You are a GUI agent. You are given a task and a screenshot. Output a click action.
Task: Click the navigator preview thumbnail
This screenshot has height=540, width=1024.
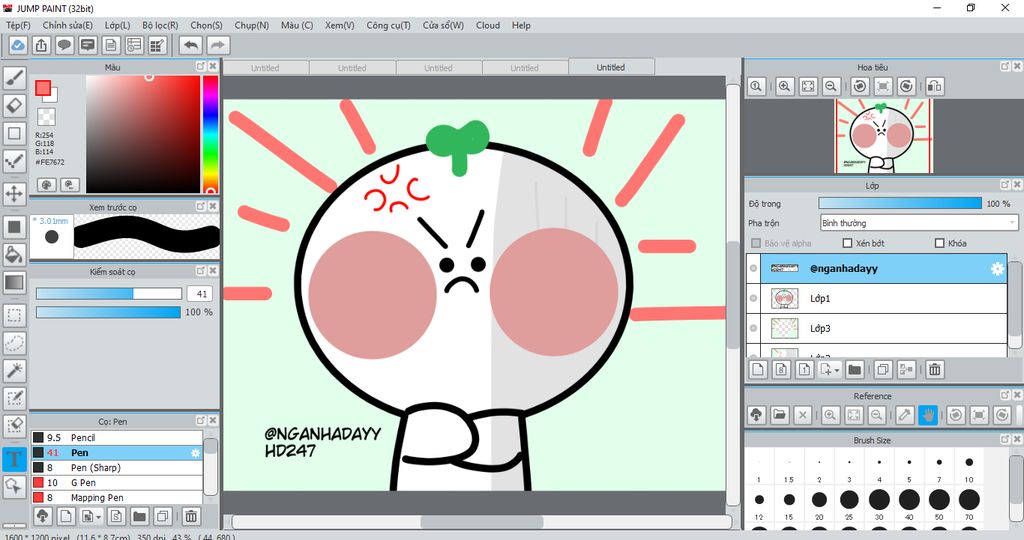[882, 136]
